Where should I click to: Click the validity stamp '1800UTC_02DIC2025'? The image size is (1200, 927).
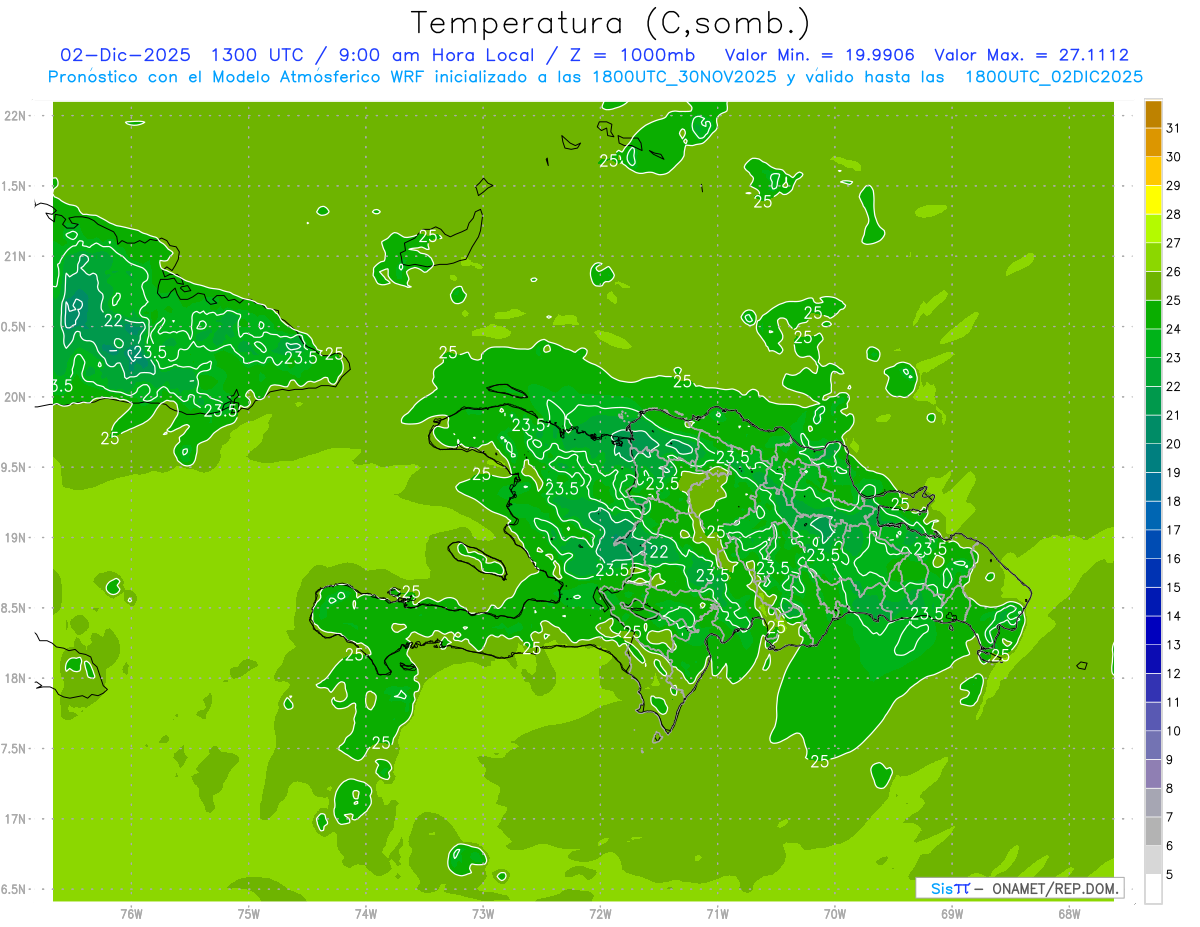[x=1053, y=77]
